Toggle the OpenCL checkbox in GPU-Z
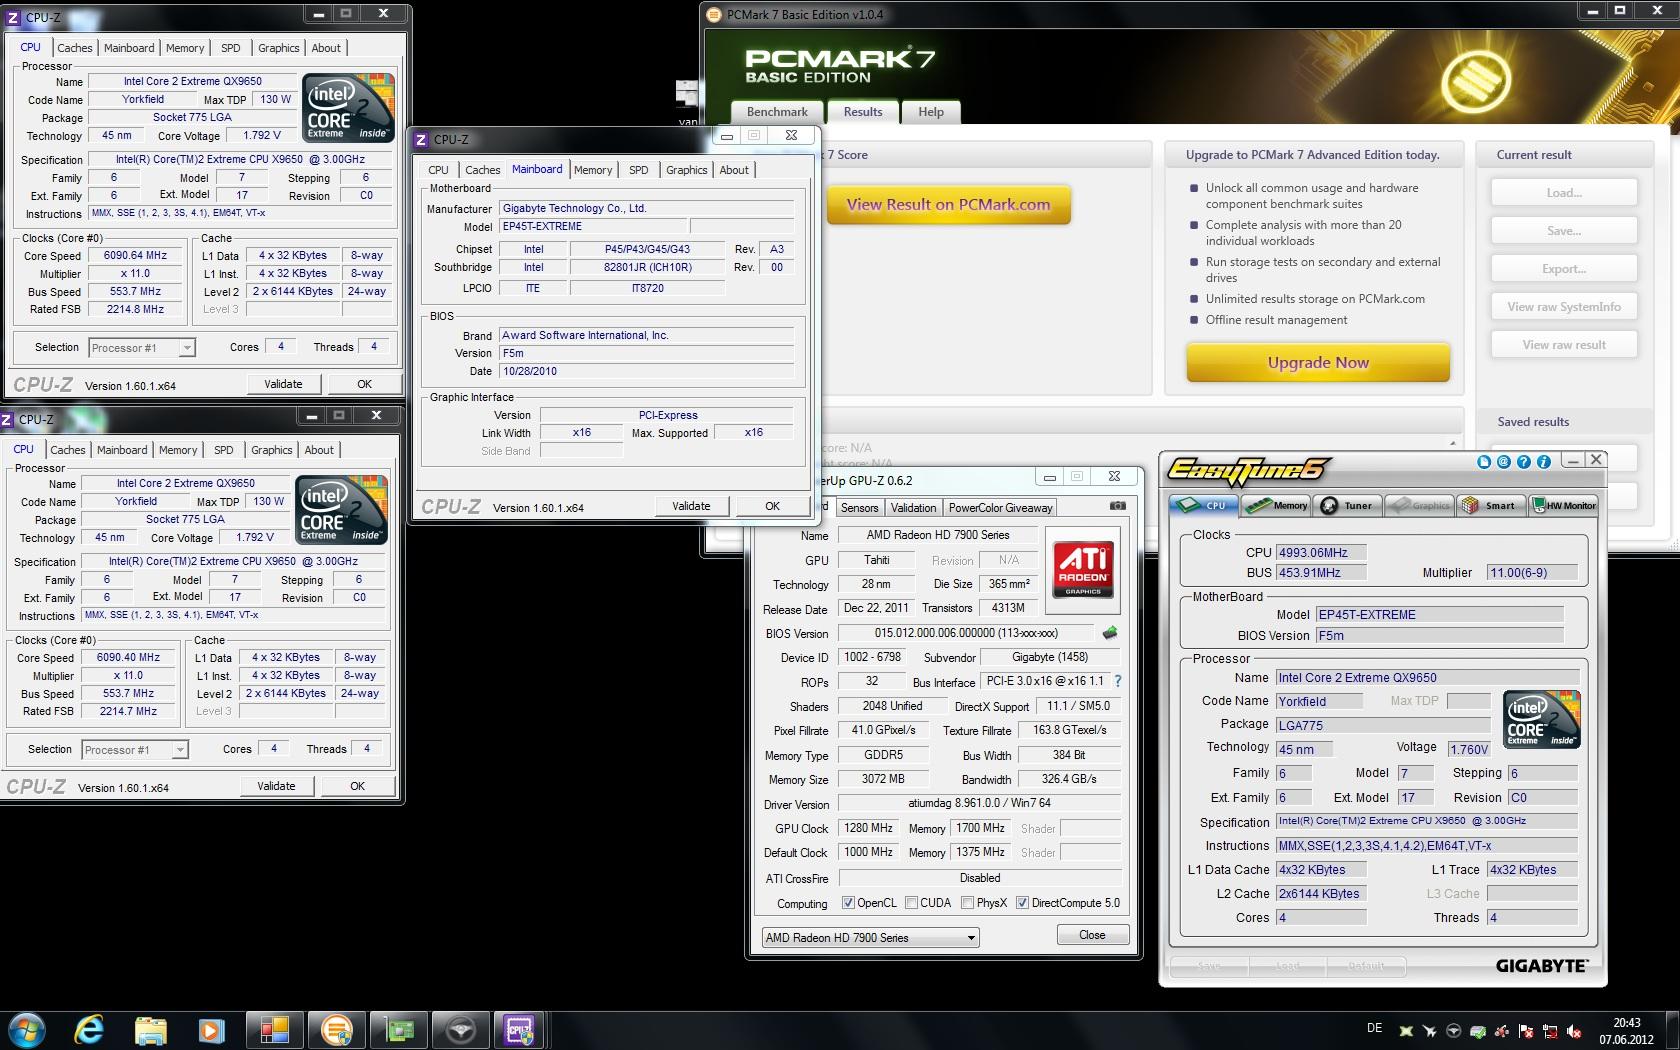Viewport: 1680px width, 1050px height. coord(848,902)
